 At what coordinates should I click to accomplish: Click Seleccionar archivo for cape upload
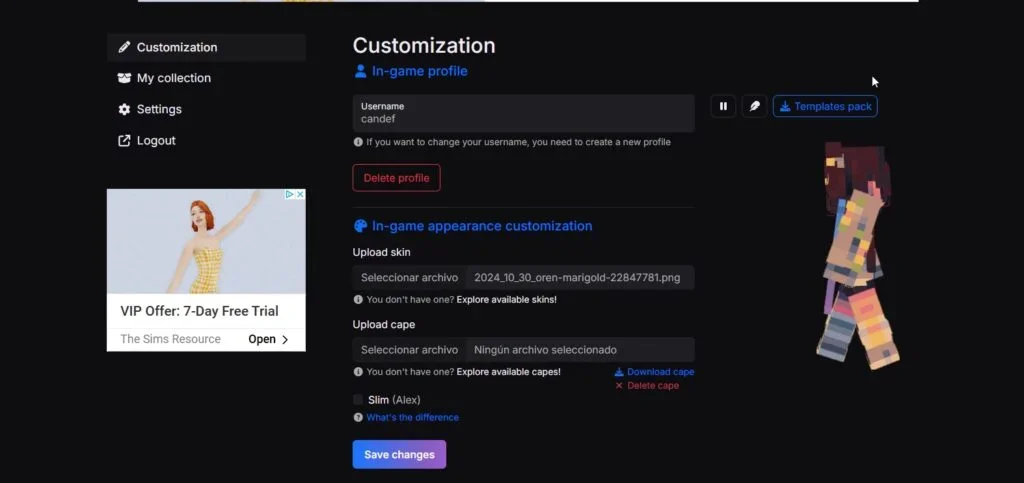pos(409,350)
